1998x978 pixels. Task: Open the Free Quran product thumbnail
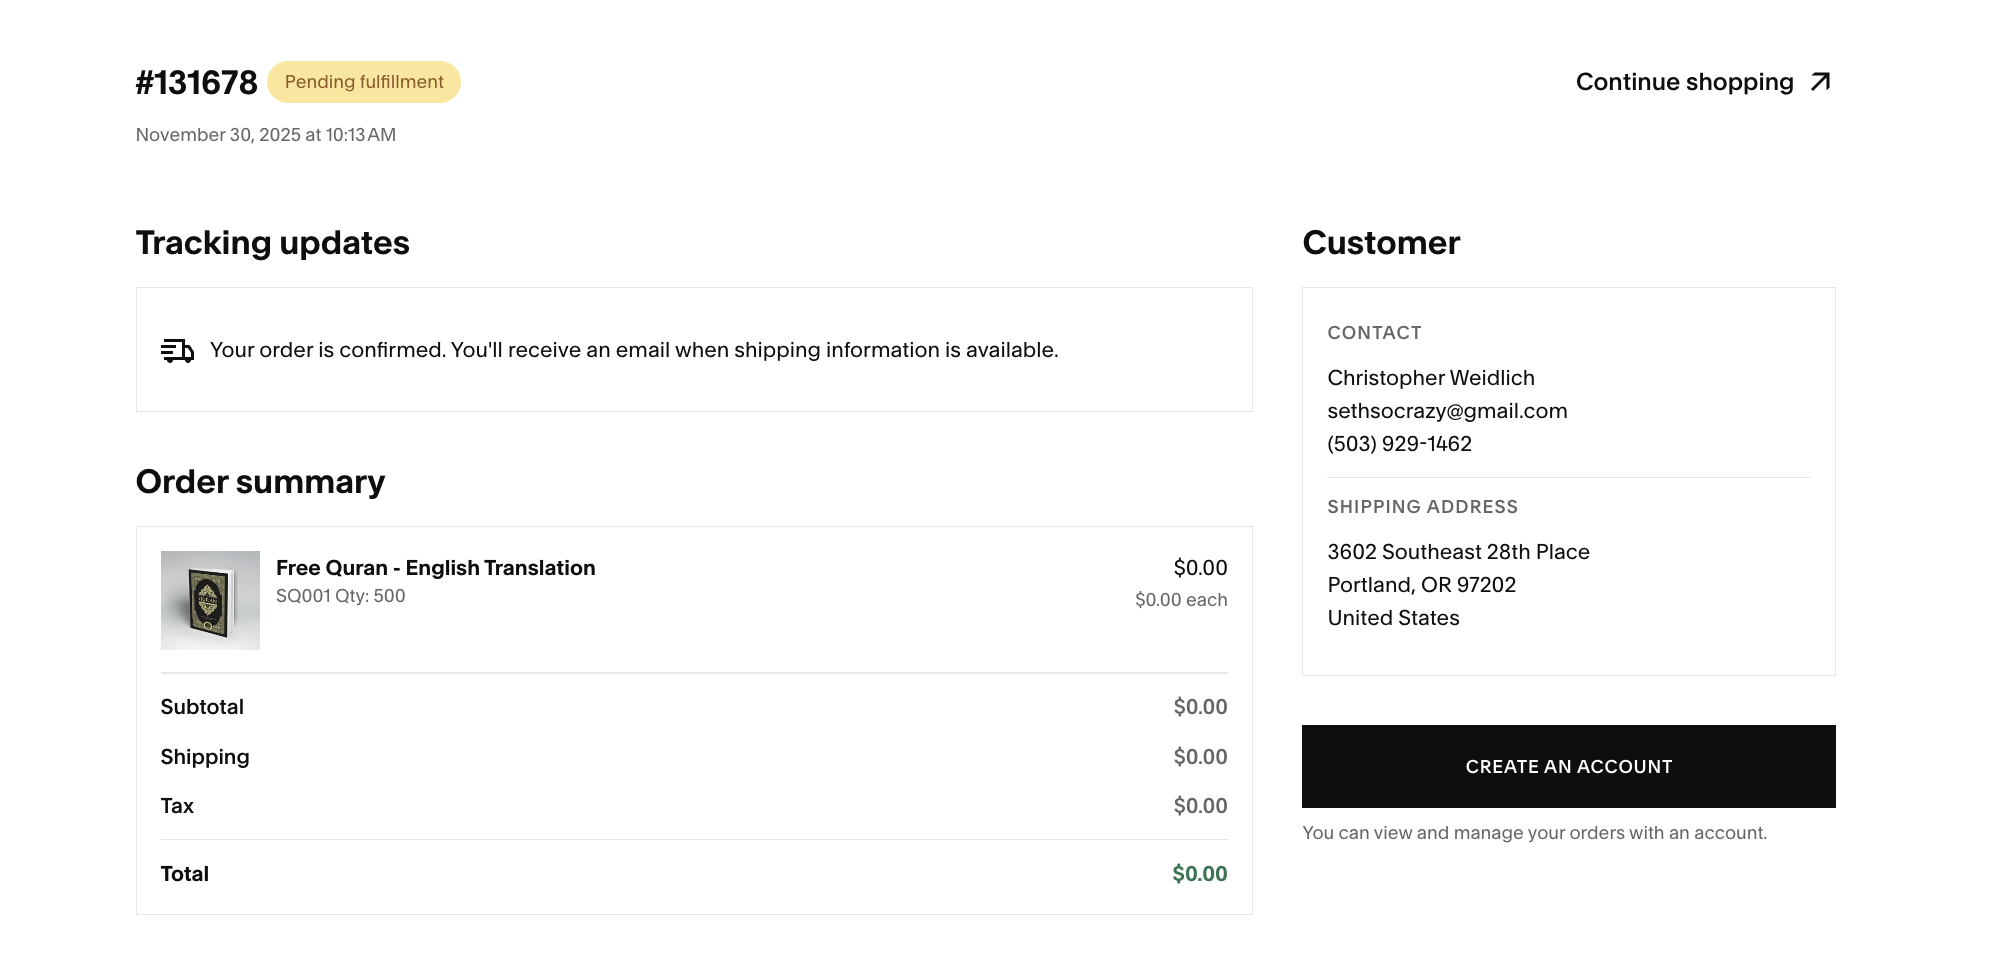pyautogui.click(x=210, y=600)
